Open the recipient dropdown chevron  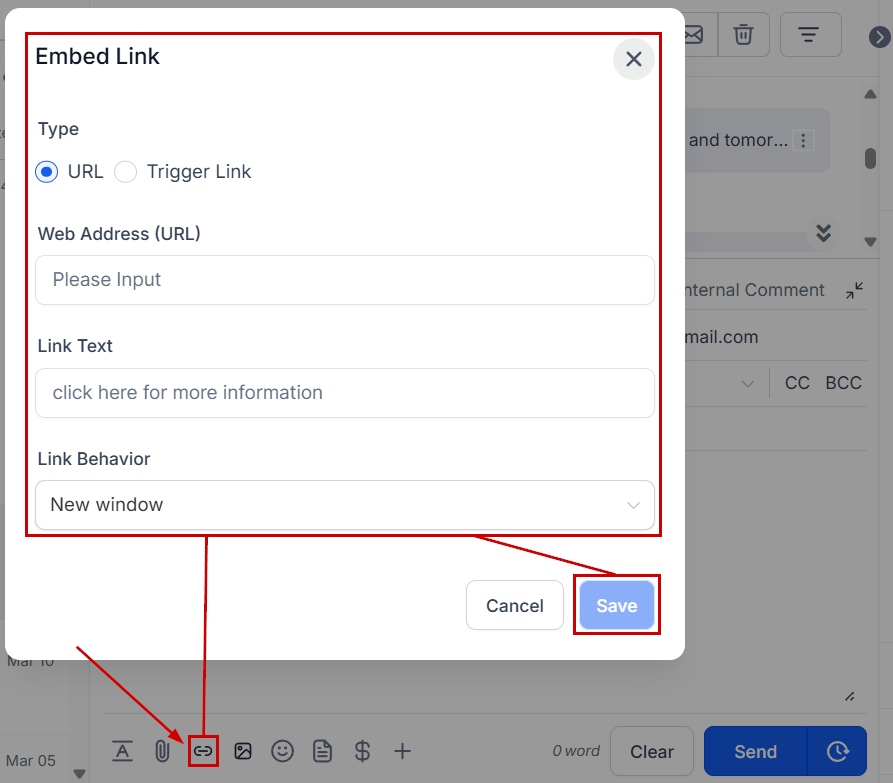(x=748, y=384)
